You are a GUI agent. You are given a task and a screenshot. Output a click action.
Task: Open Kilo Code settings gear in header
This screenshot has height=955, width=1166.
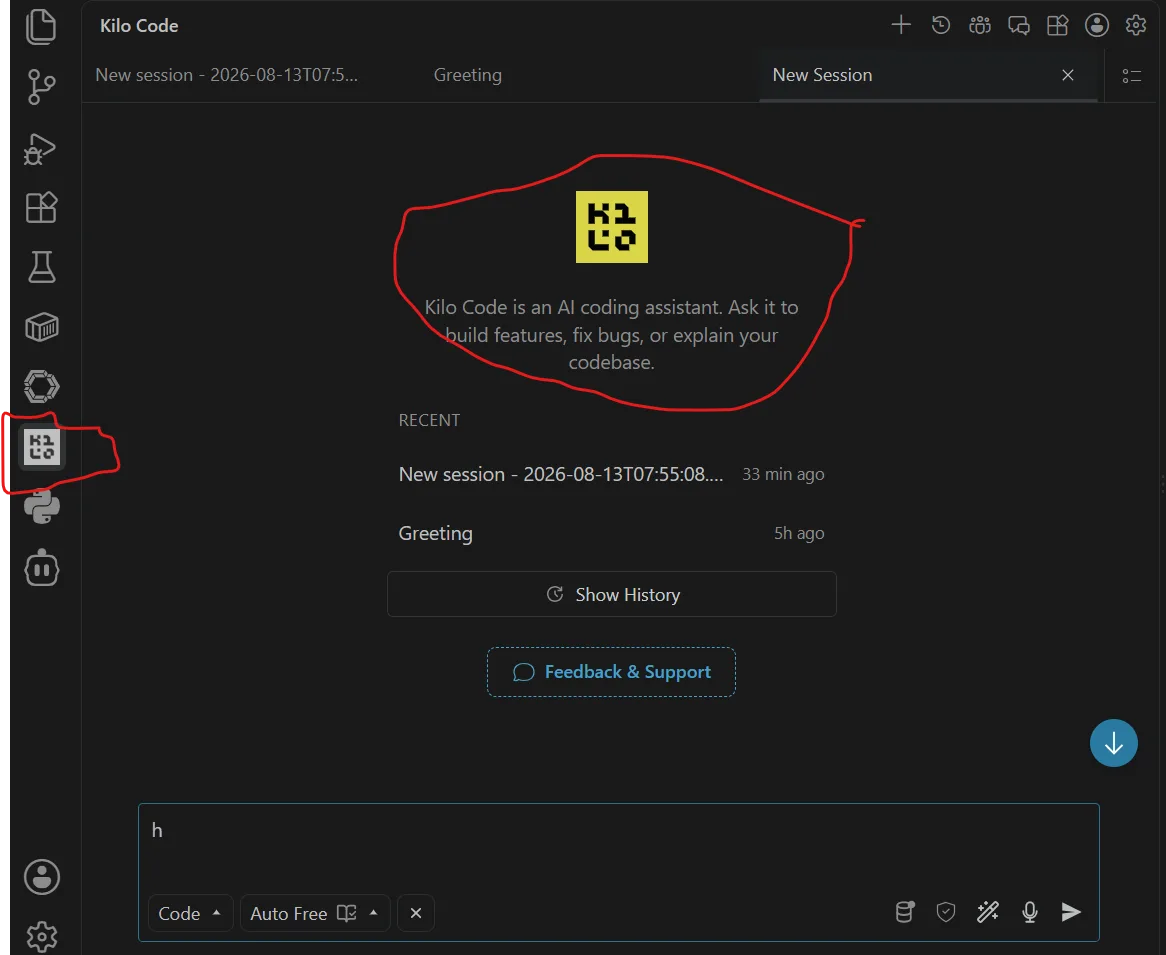click(x=1136, y=25)
